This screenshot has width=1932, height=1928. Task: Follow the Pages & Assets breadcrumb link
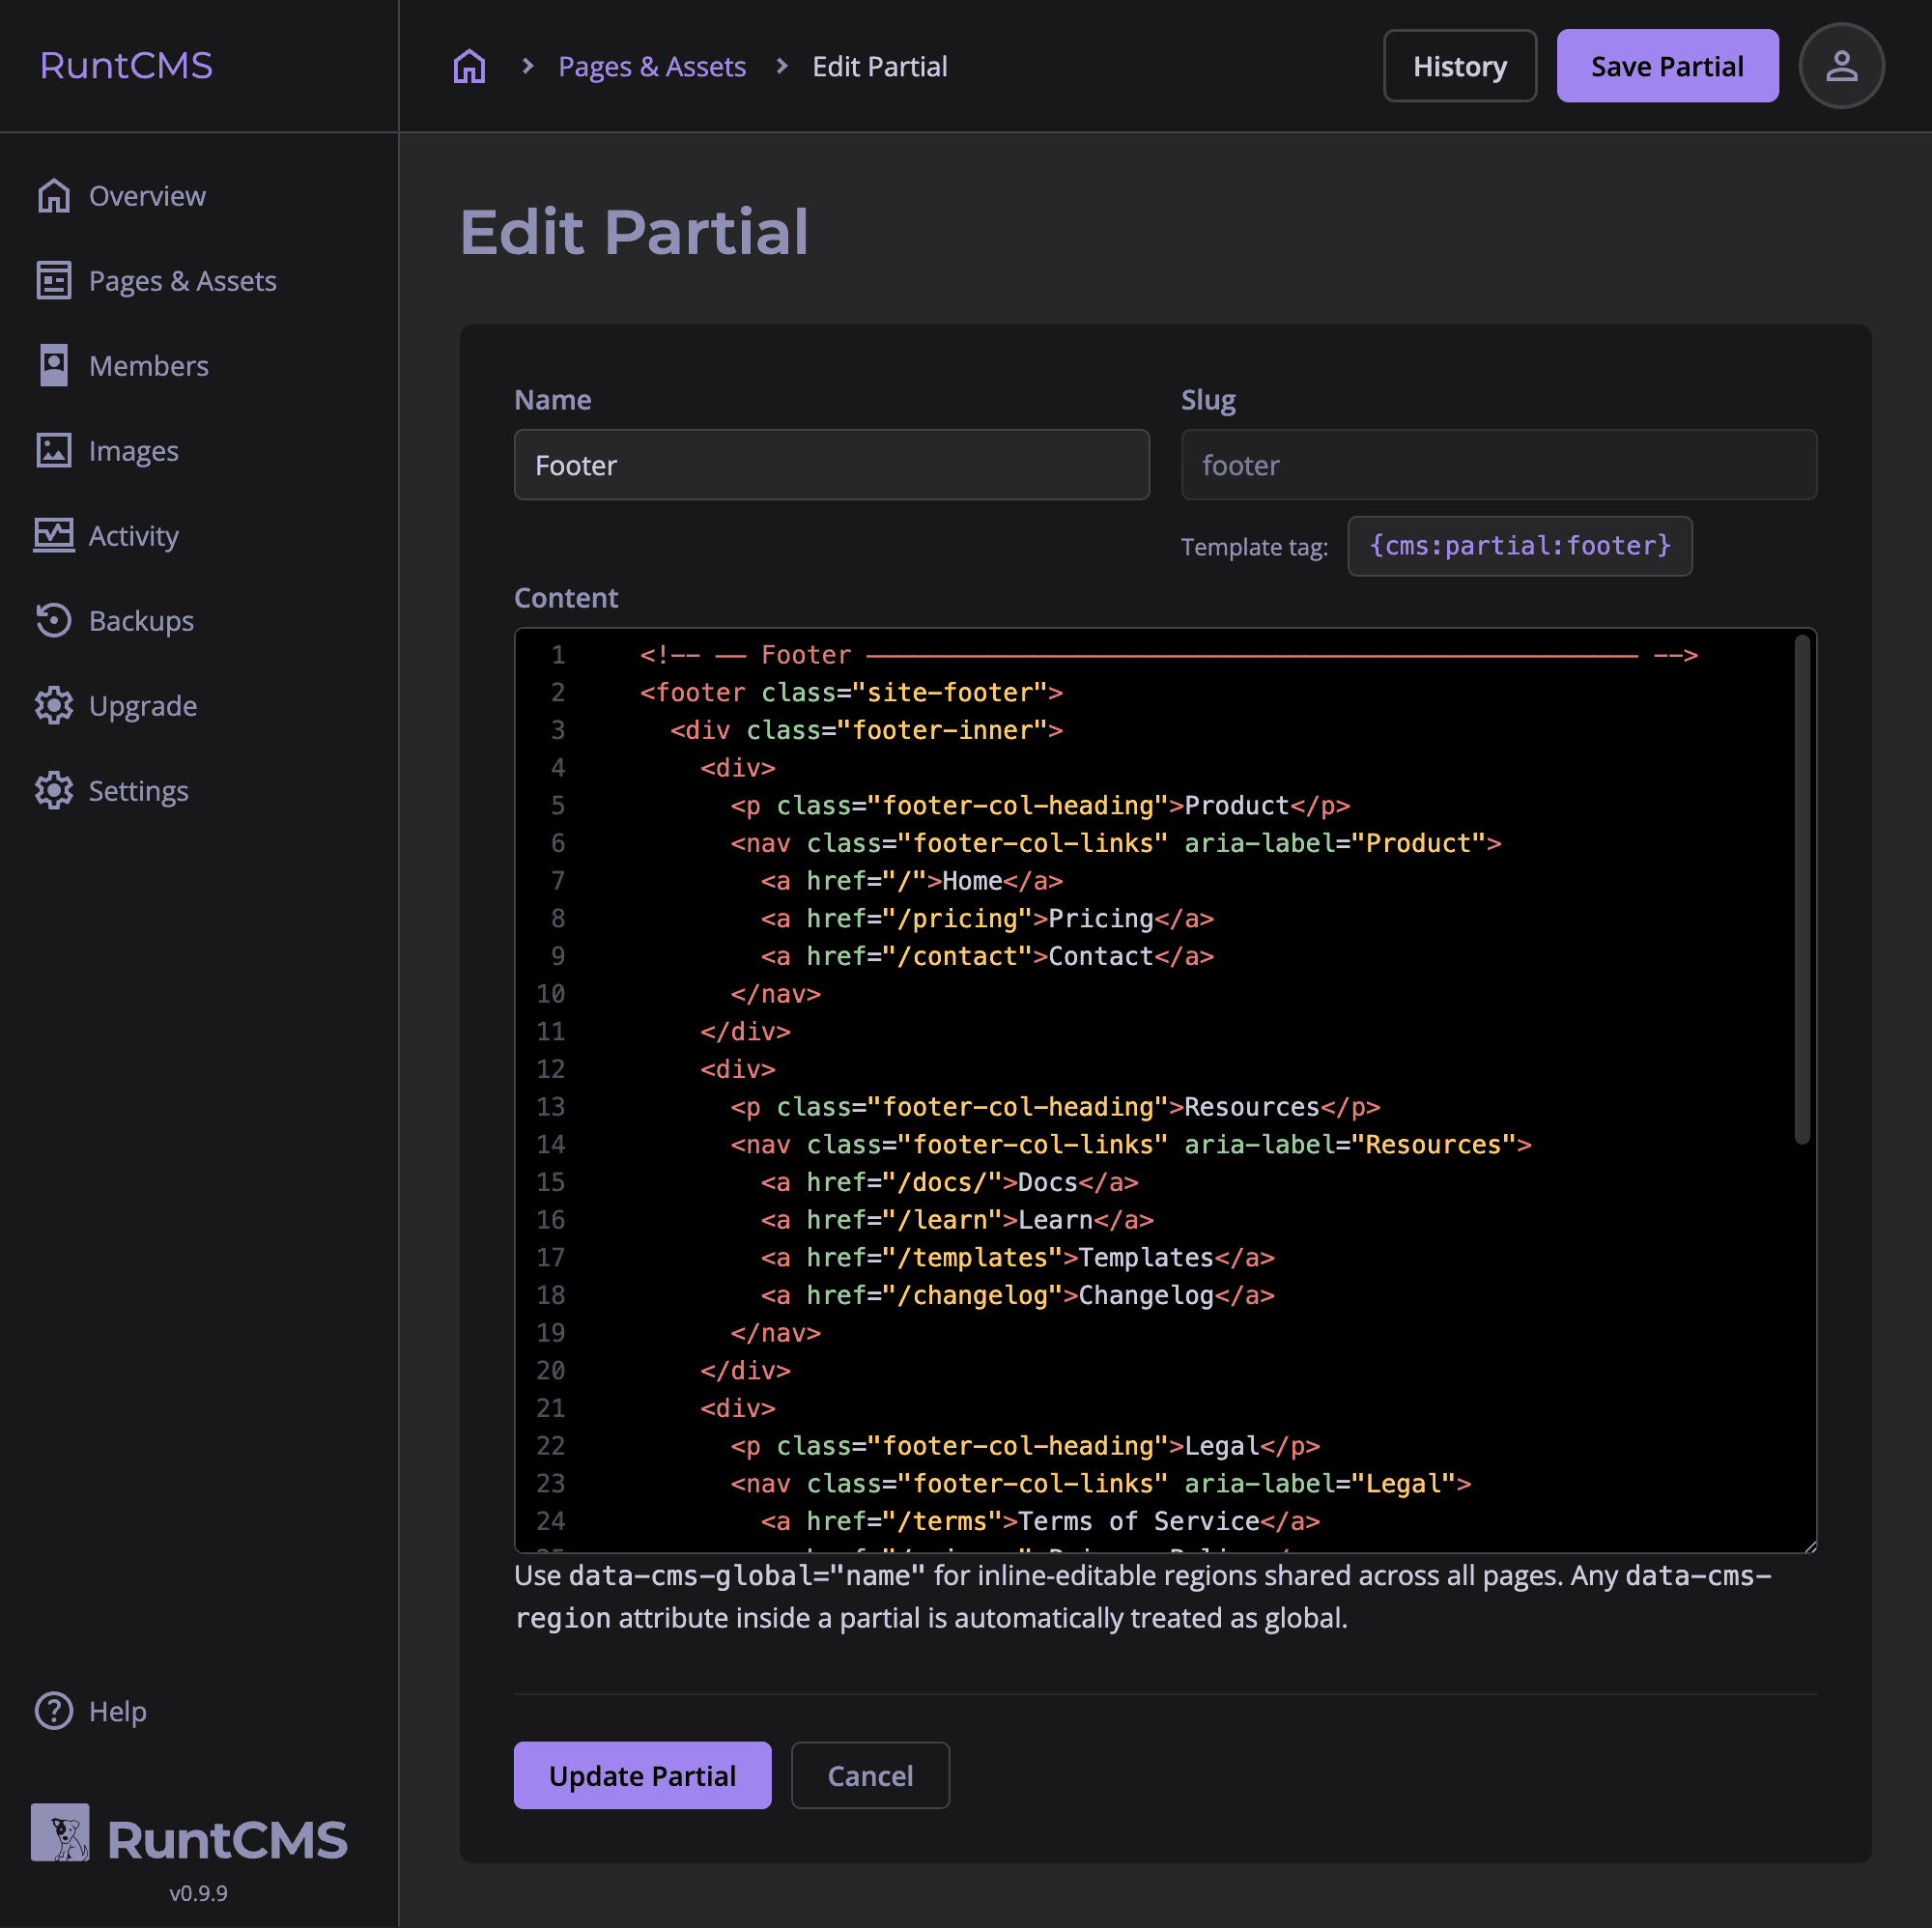(x=652, y=65)
